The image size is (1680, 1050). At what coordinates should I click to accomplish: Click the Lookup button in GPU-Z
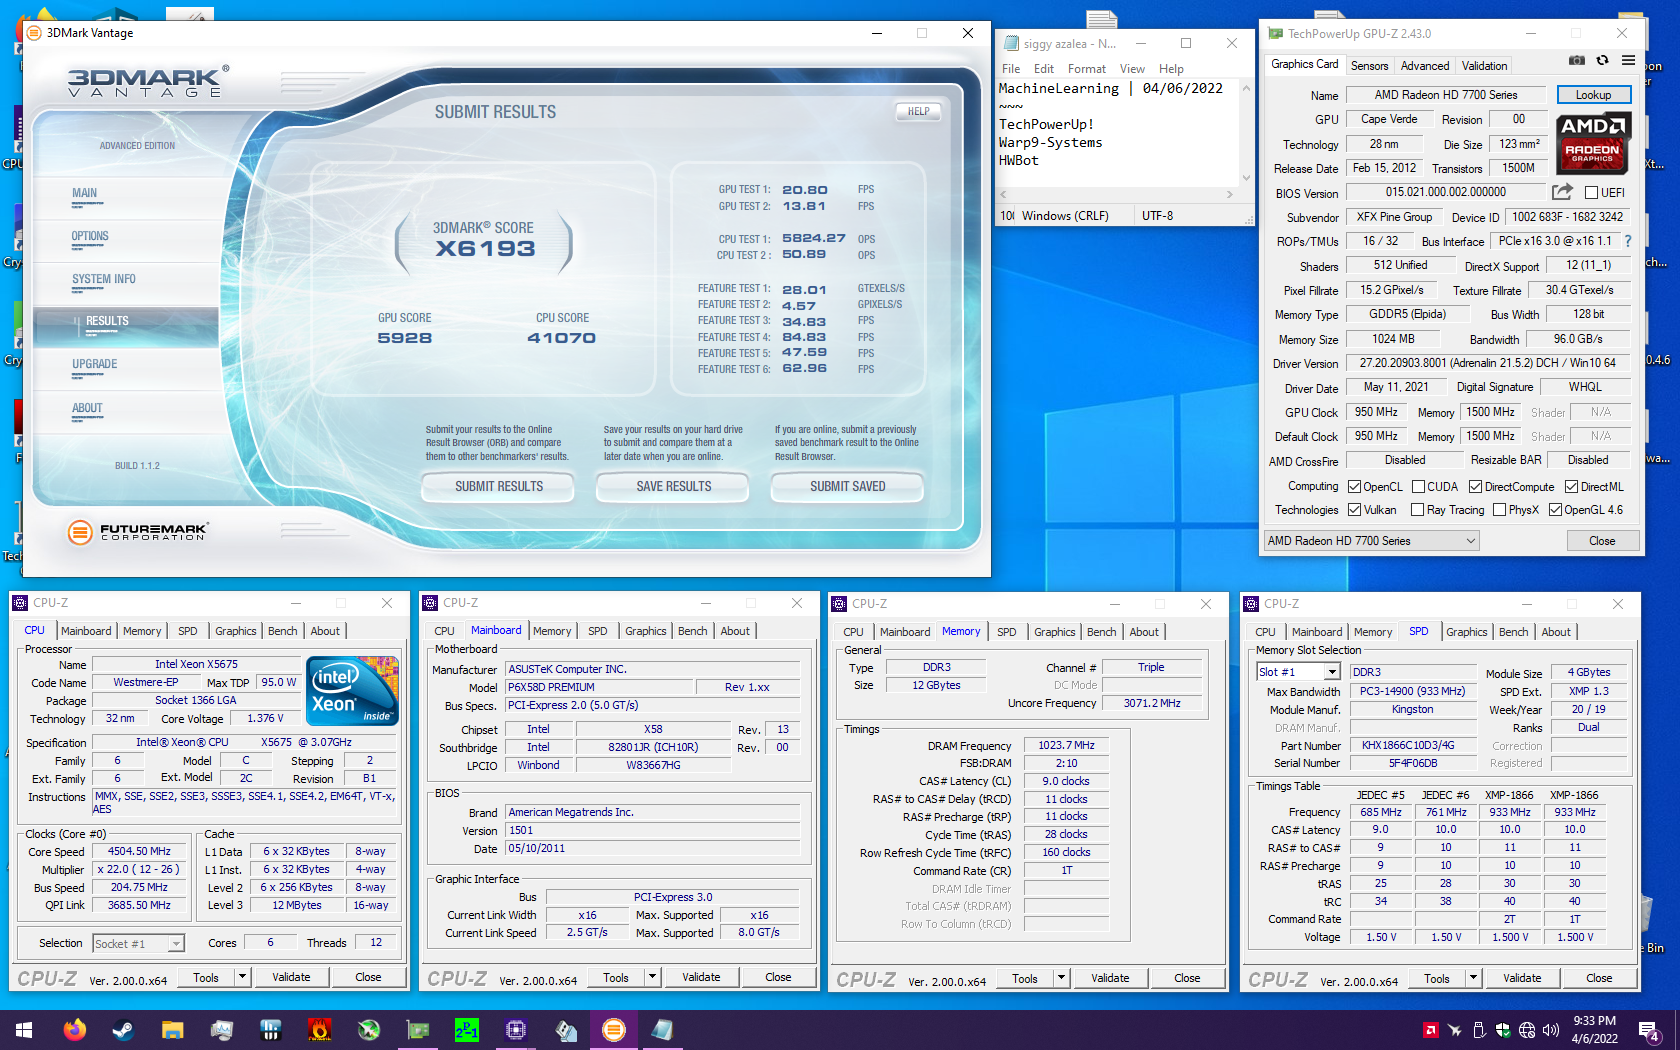click(1593, 95)
